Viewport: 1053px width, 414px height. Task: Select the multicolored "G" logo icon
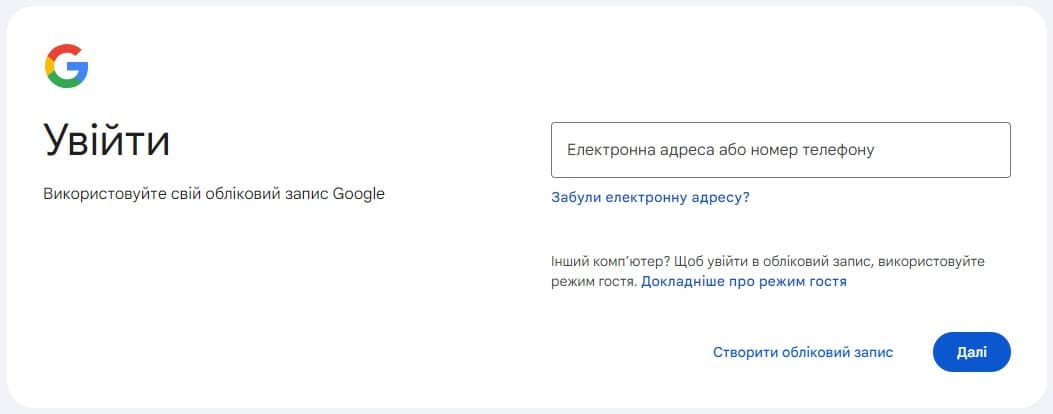(66, 66)
